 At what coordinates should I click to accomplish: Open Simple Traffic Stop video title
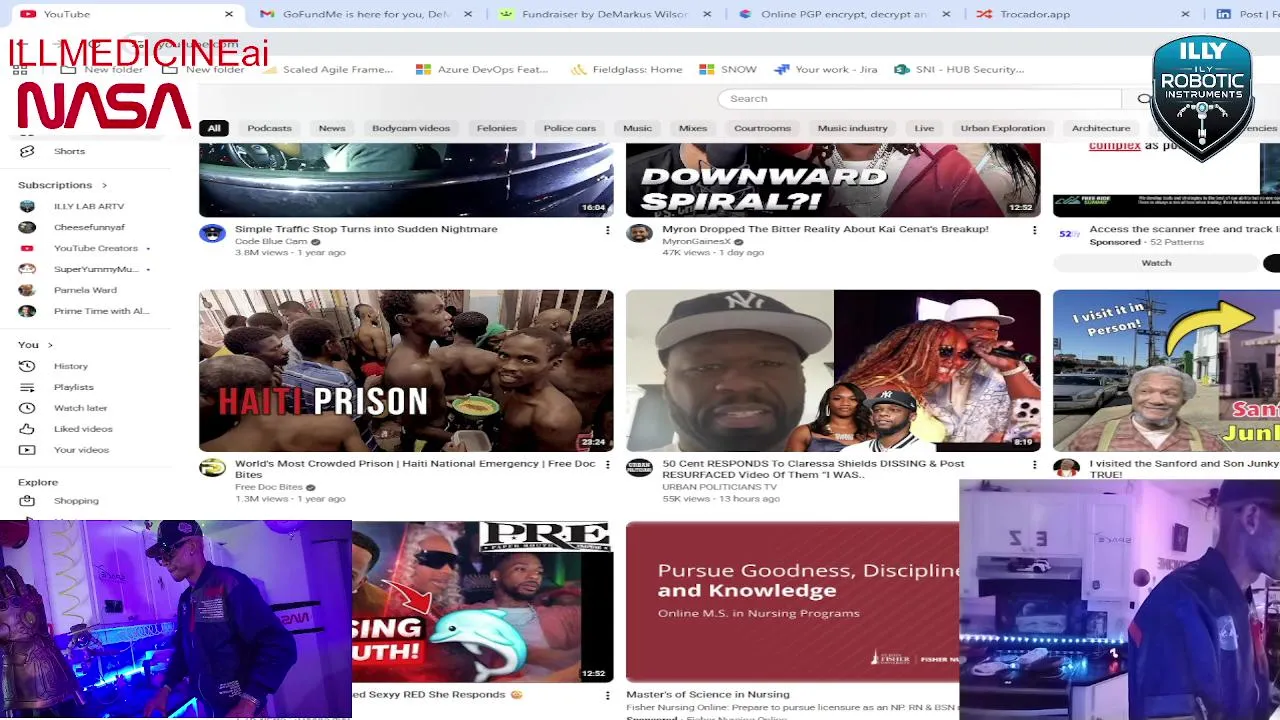click(366, 229)
